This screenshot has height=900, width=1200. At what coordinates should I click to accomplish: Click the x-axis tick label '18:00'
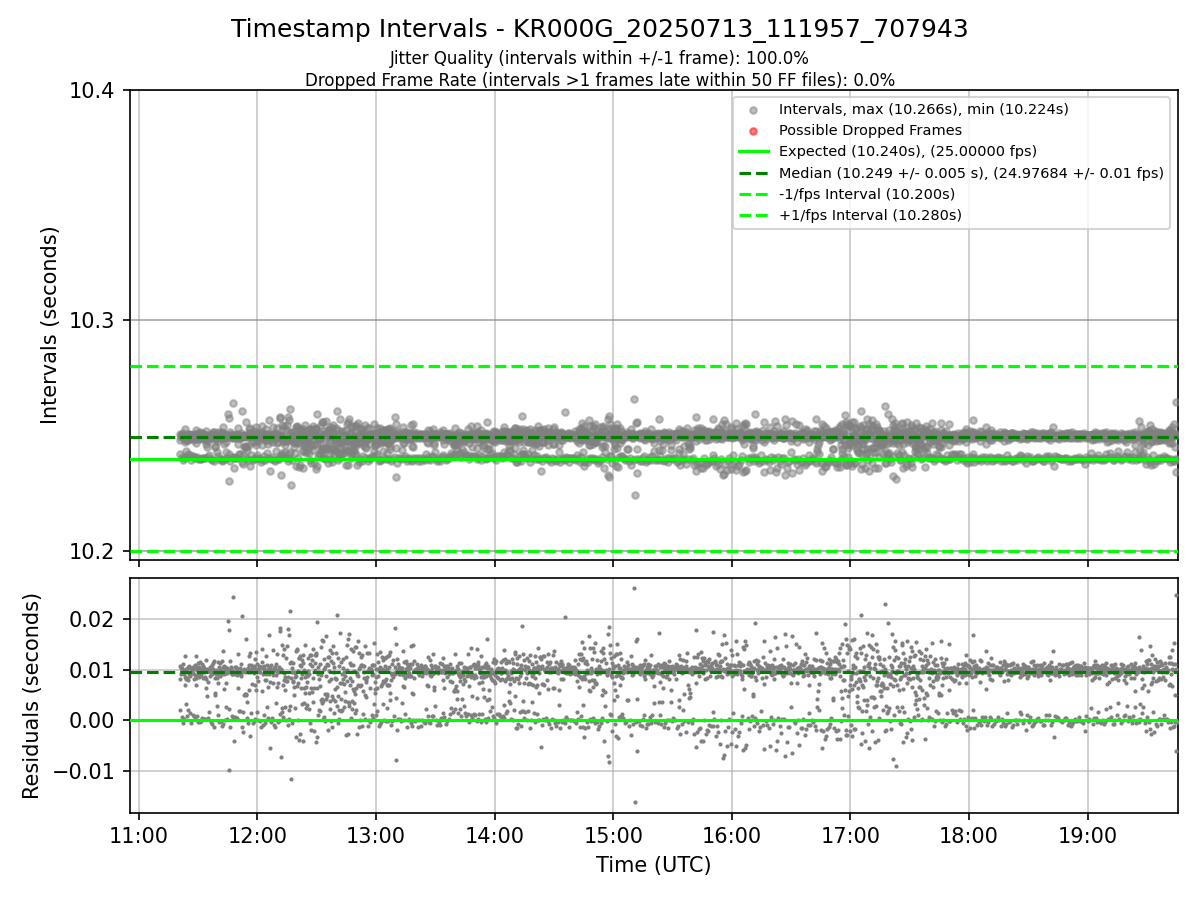[x=968, y=835]
